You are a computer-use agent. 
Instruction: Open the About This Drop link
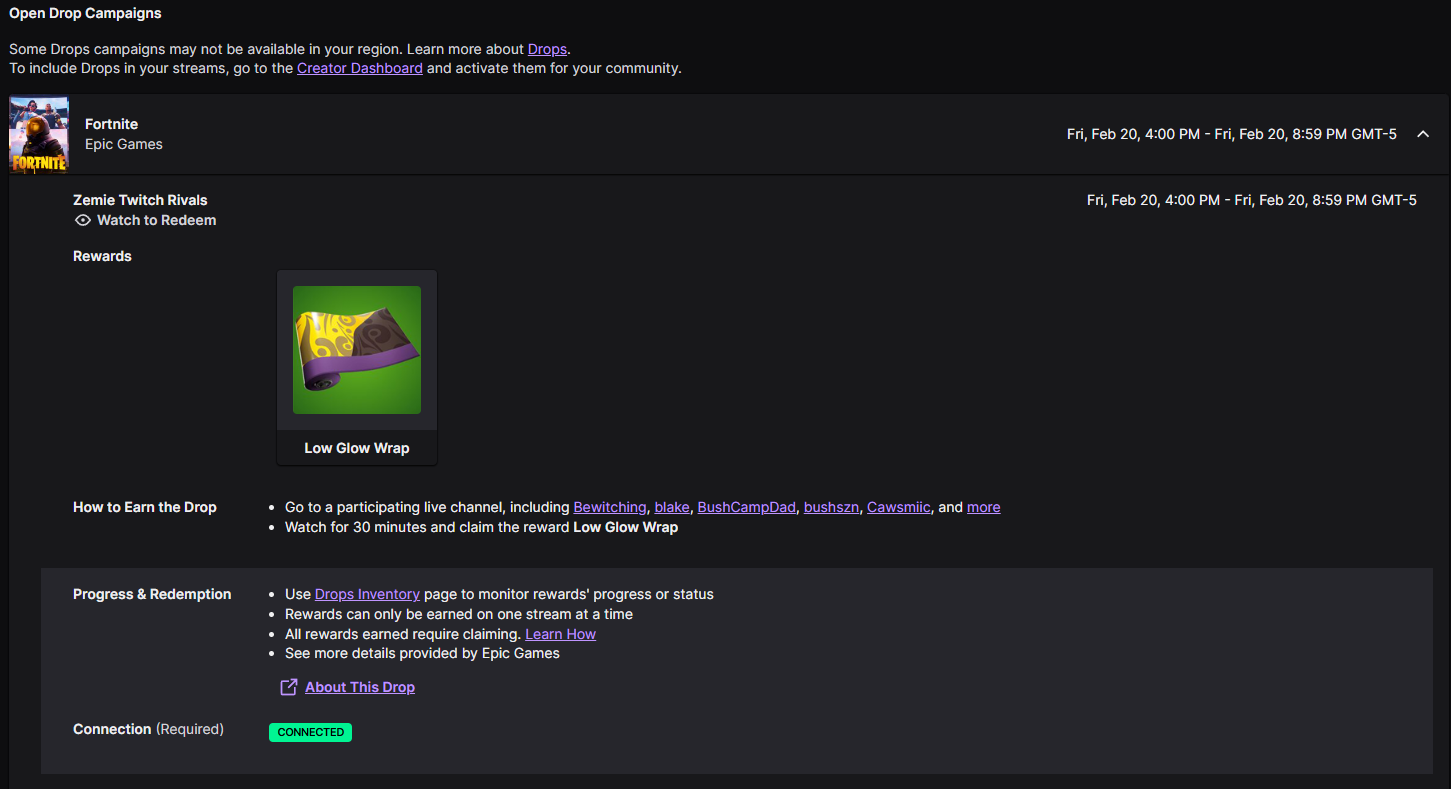tap(360, 687)
